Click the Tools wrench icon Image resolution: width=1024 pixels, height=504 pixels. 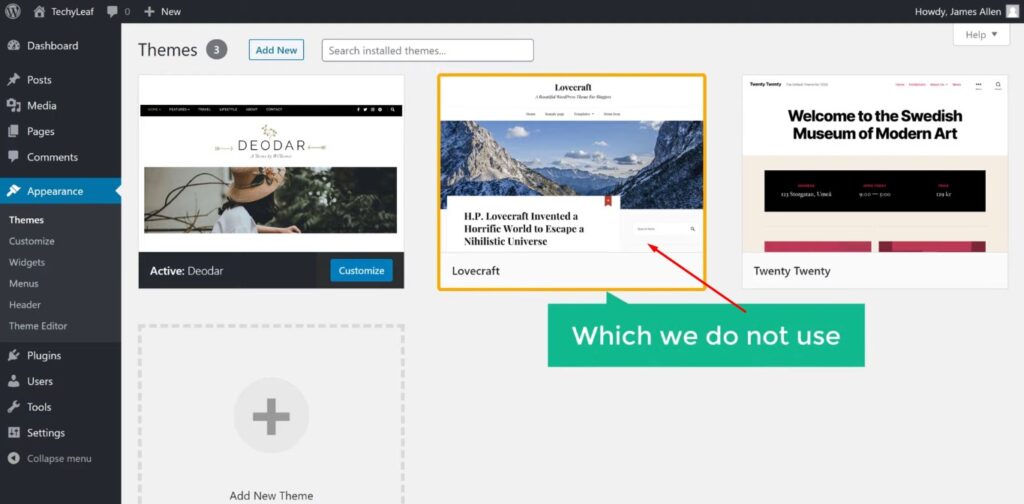click(13, 407)
